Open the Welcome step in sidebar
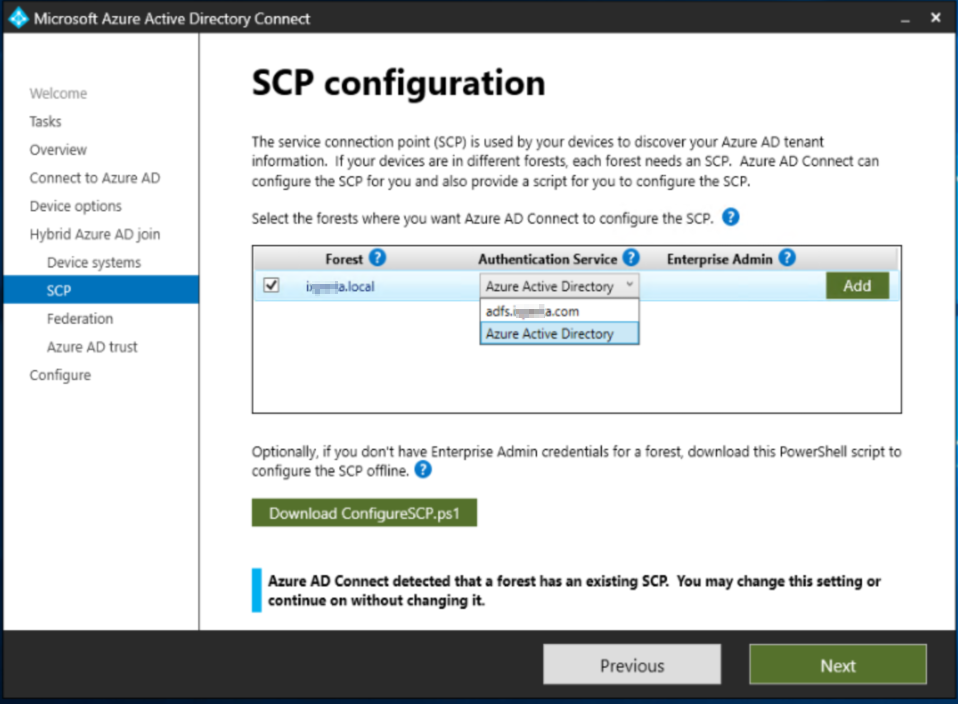 click(x=58, y=94)
